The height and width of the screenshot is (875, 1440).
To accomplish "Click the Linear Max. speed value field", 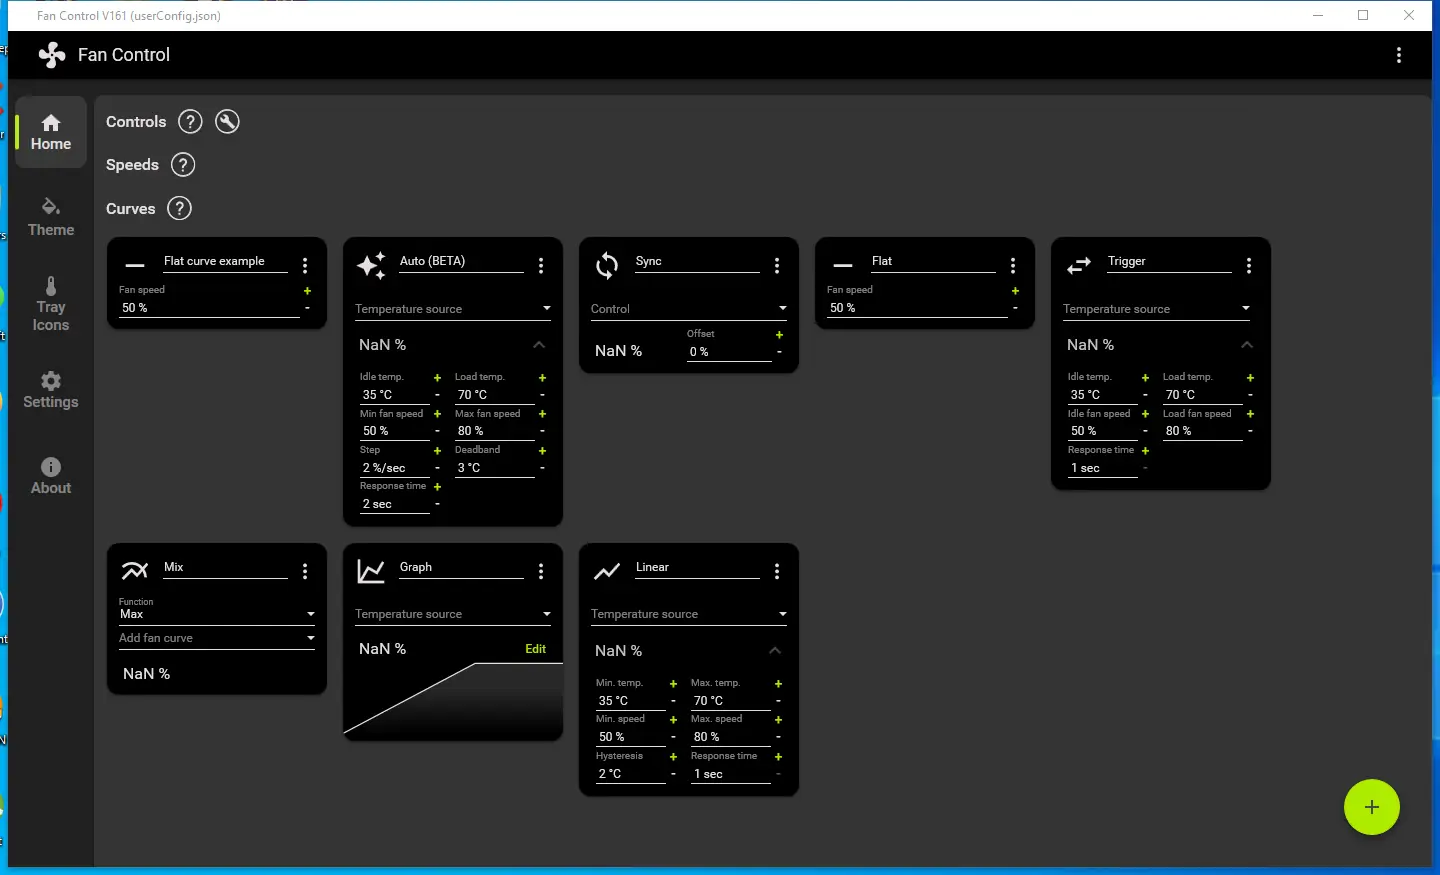I will (731, 737).
